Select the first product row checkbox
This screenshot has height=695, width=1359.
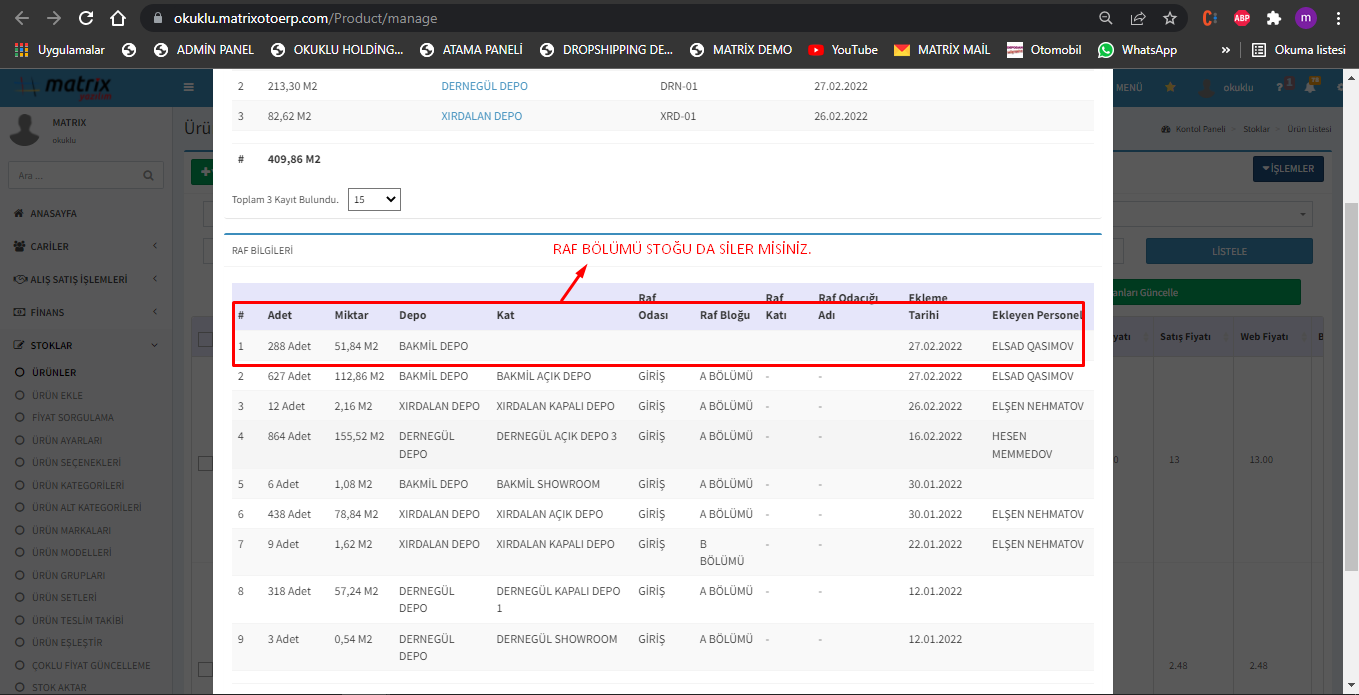click(x=204, y=463)
